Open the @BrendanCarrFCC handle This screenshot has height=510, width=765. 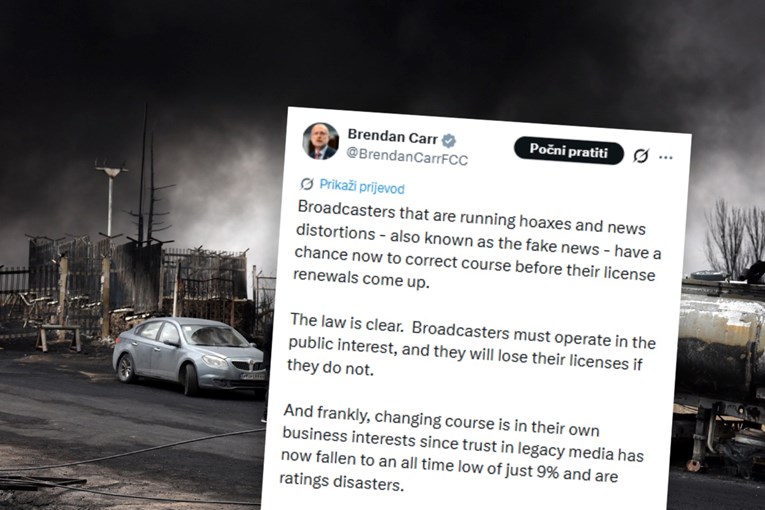coord(407,156)
